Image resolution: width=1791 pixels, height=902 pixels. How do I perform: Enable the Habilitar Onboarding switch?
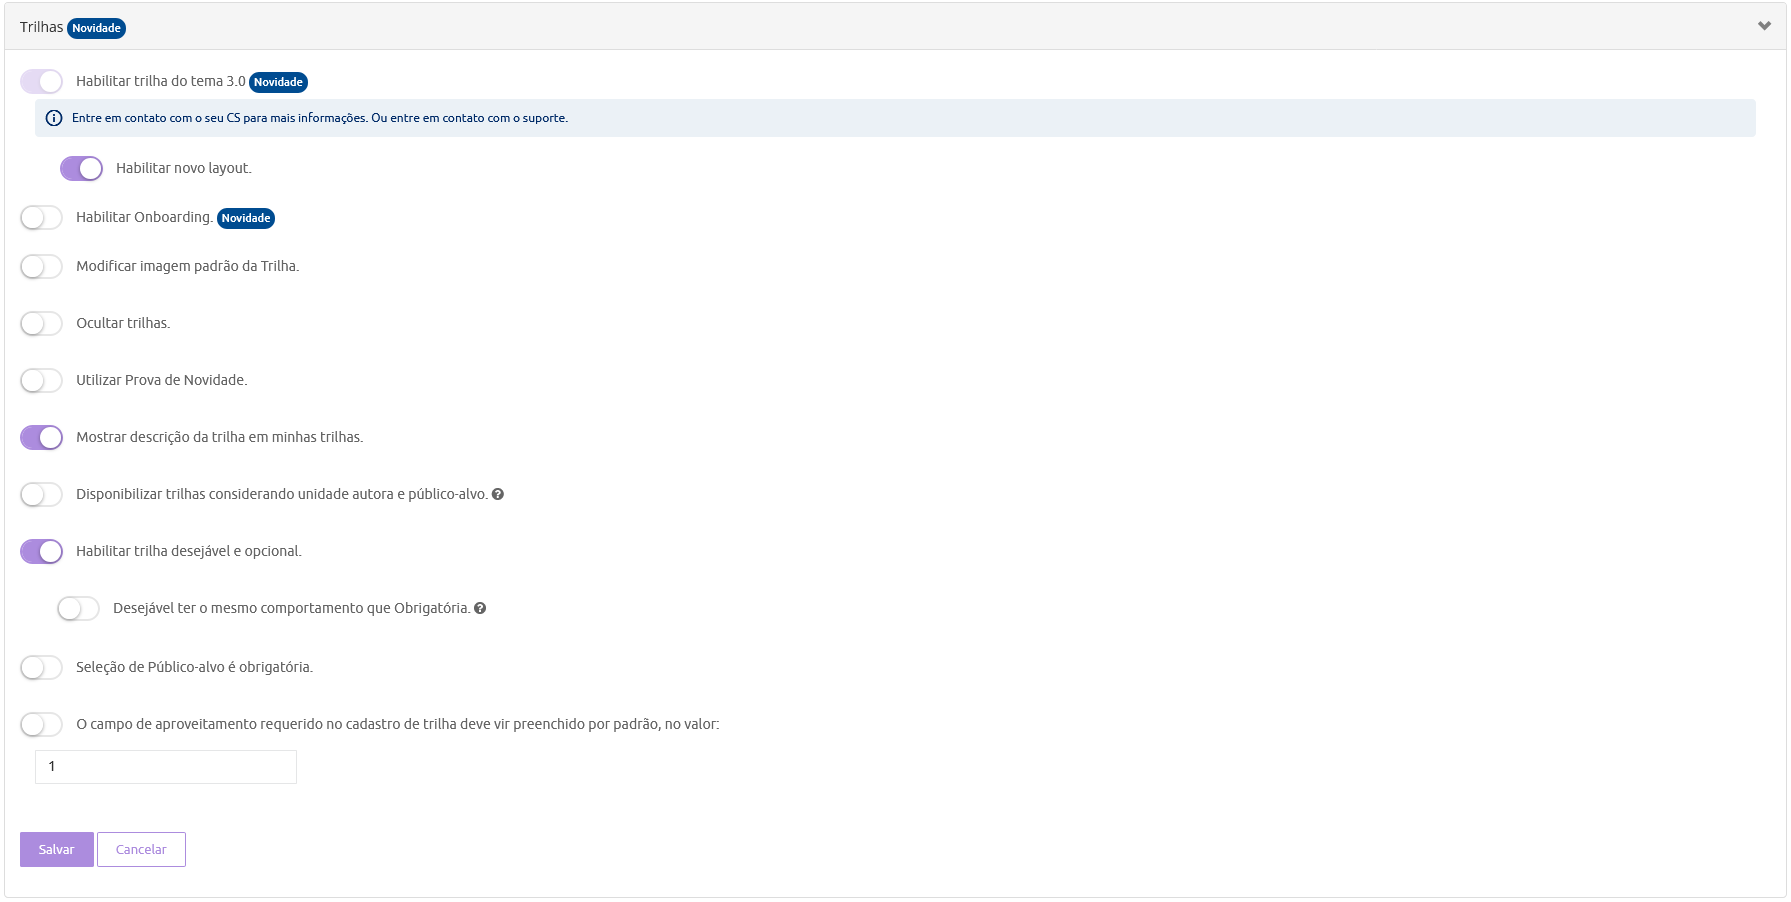(41, 217)
